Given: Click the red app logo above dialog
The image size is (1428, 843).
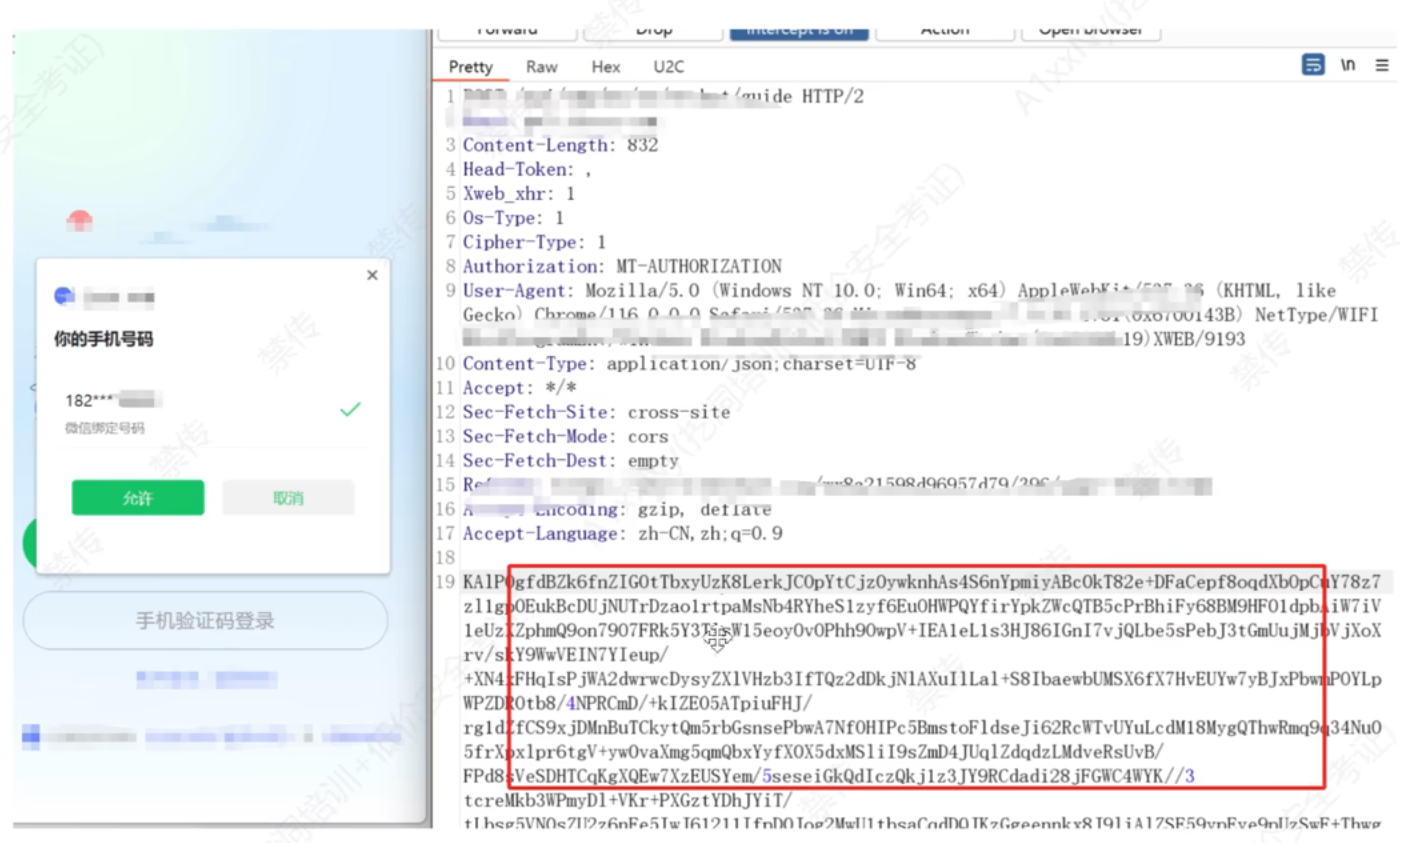Looking at the screenshot, I should [x=80, y=220].
